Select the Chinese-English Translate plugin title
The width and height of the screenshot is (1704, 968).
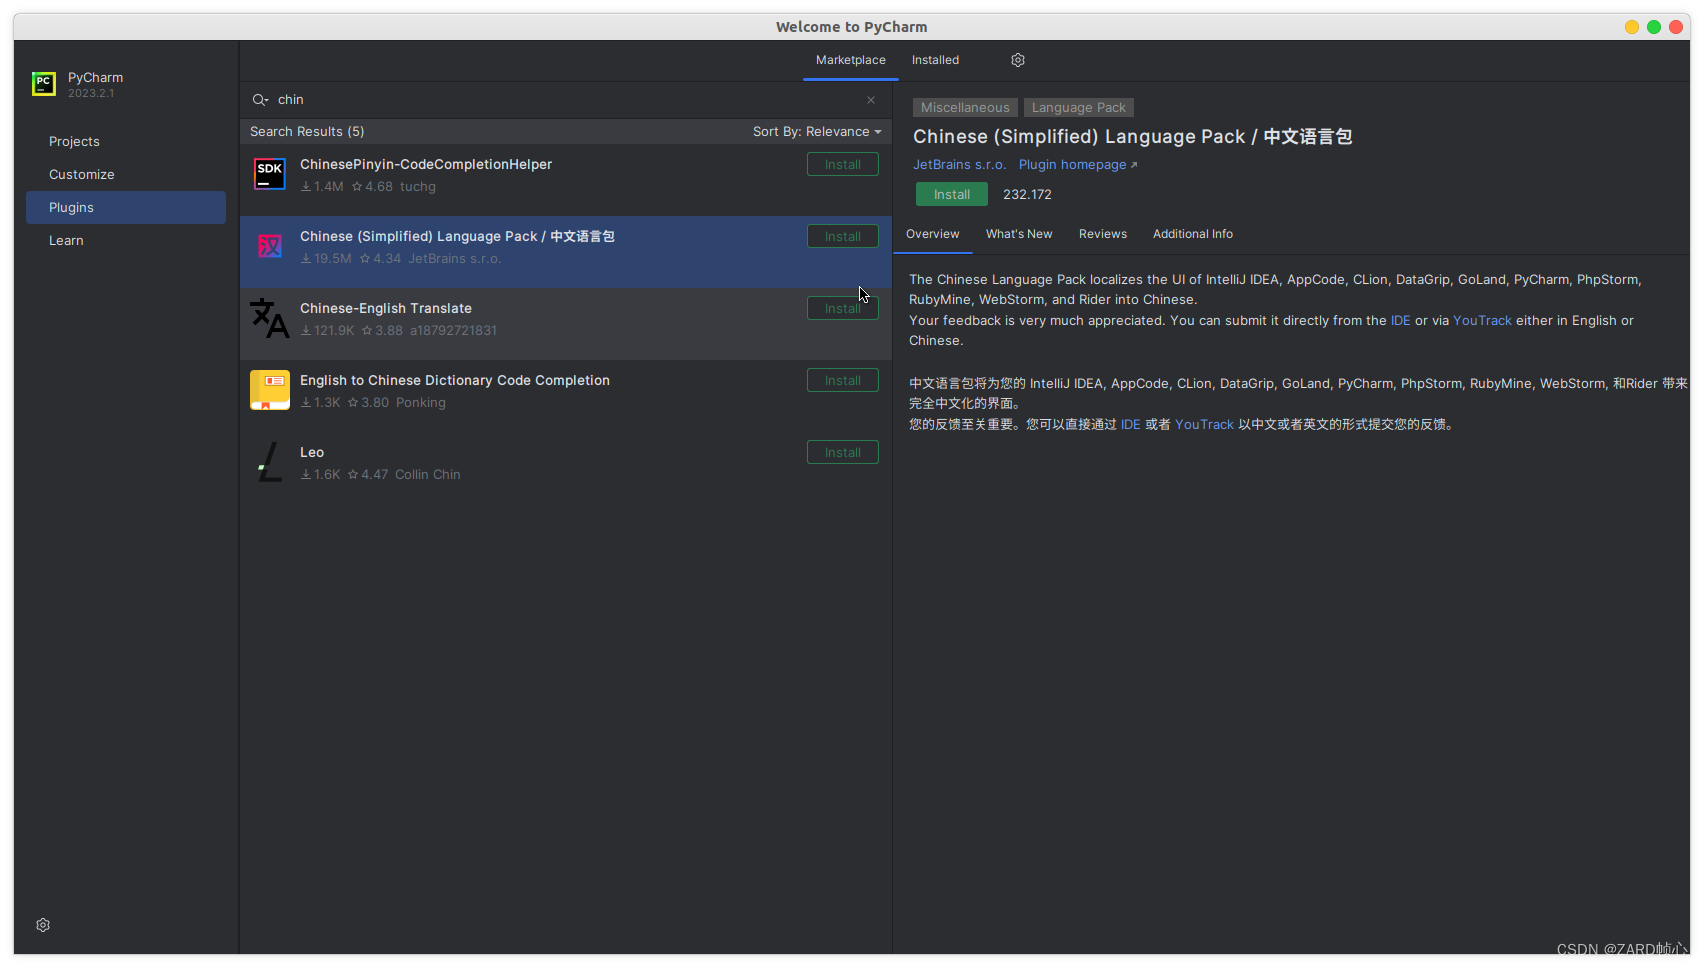(x=386, y=309)
